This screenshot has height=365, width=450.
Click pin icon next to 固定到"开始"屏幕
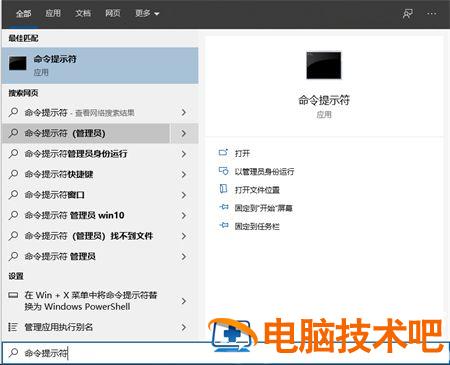(x=224, y=207)
